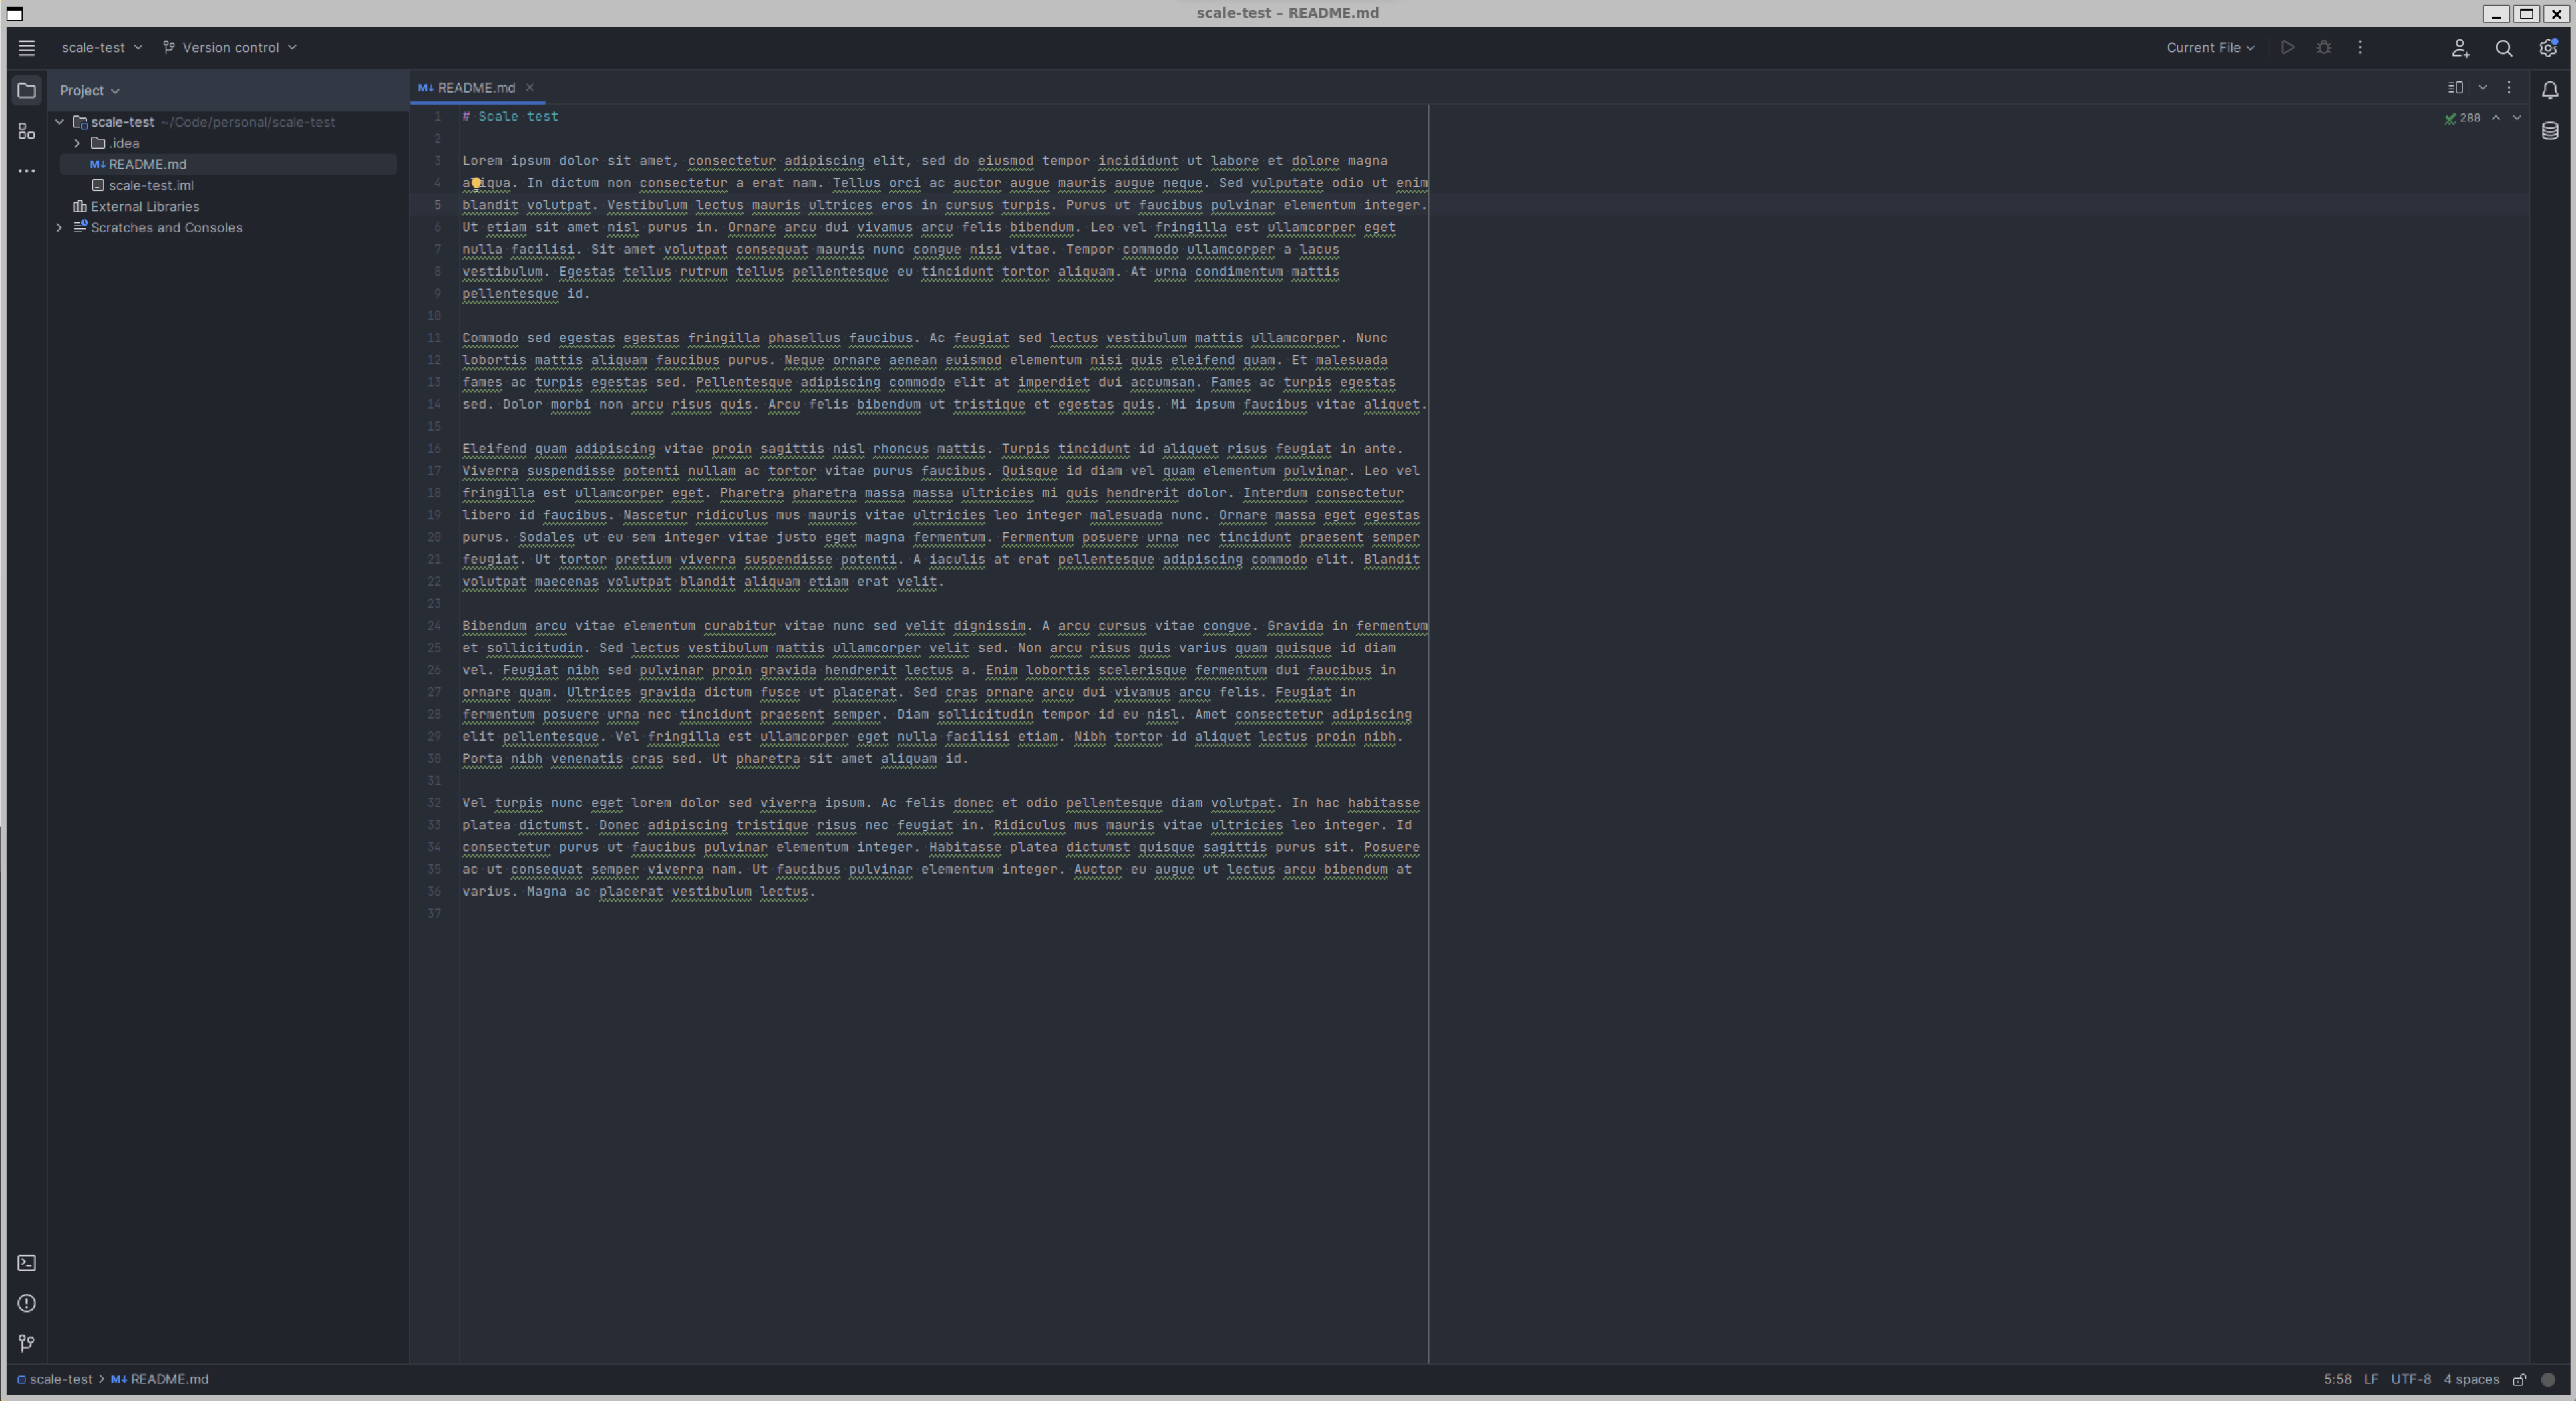This screenshot has width=2576, height=1401.
Task: Open the Terminal tool window
Action: click(27, 1263)
